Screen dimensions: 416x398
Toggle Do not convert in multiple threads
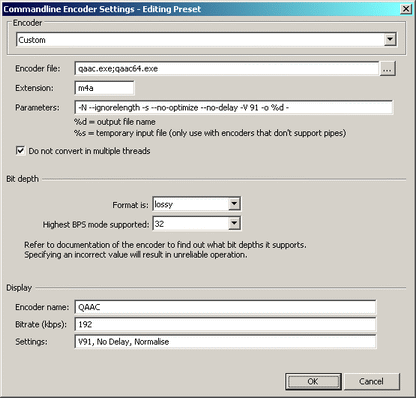click(x=20, y=151)
